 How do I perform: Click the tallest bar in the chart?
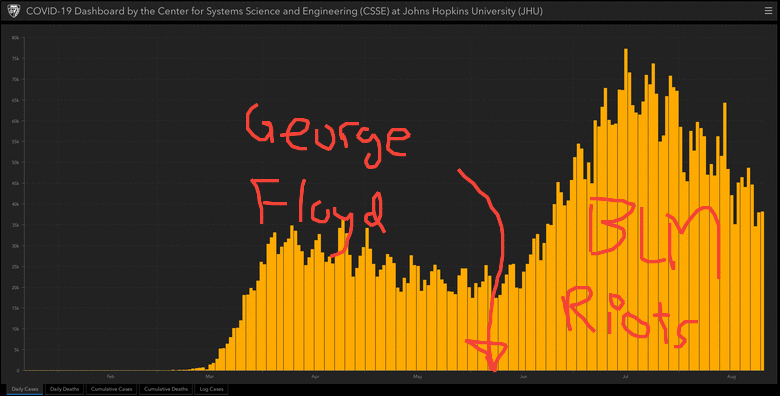pos(626,209)
